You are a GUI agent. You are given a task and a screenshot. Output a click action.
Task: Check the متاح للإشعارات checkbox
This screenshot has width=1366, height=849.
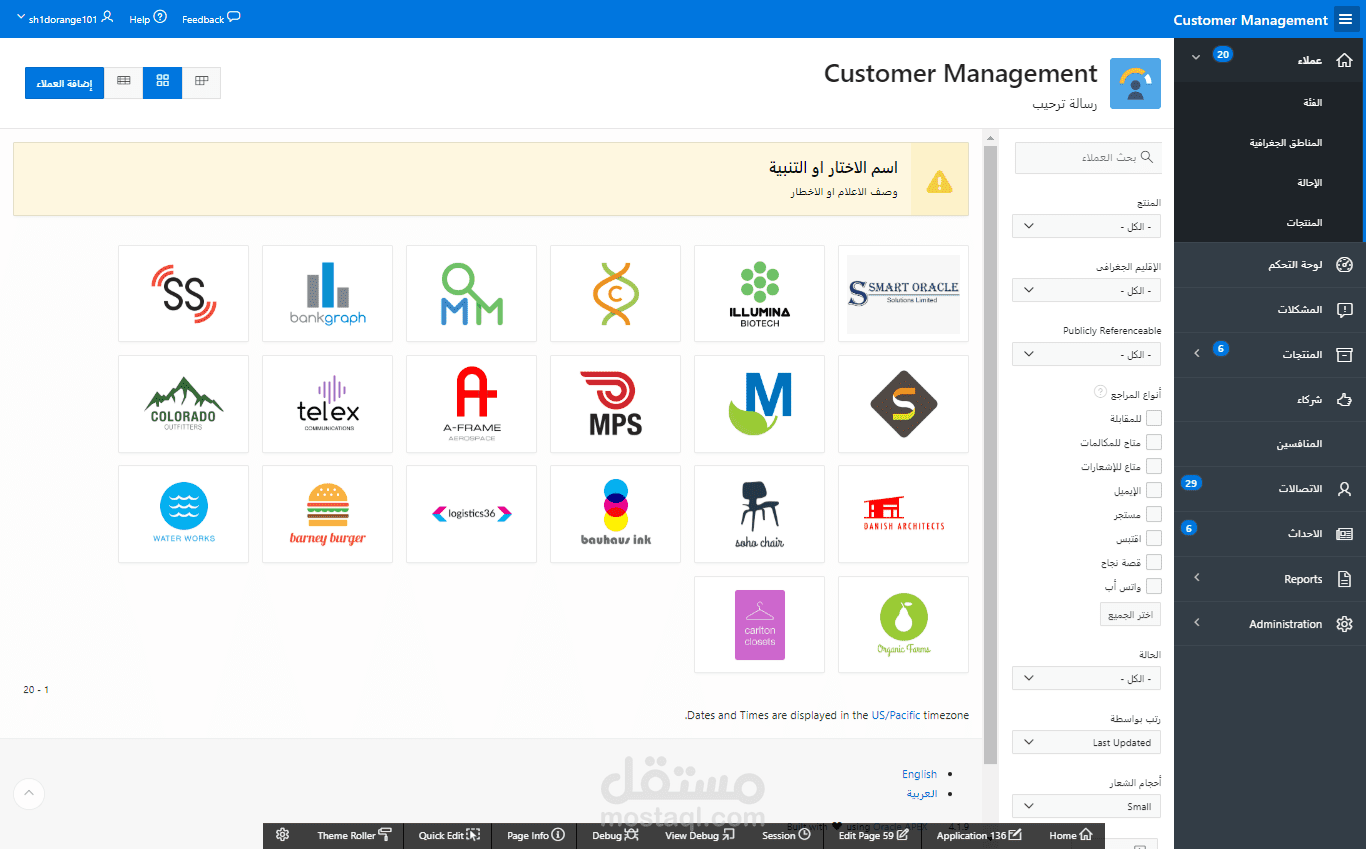(1154, 466)
